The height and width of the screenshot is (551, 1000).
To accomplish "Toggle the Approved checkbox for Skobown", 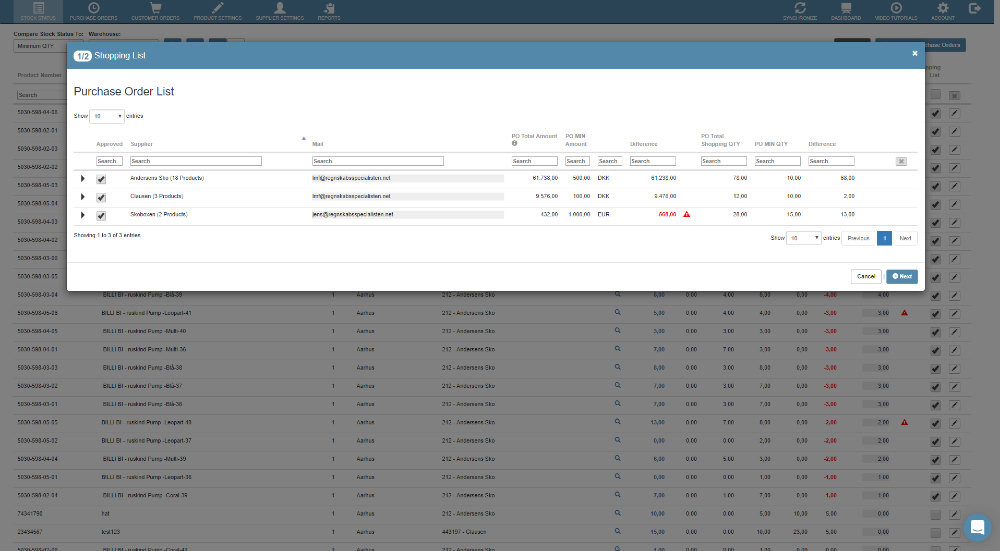I will tap(101, 215).
